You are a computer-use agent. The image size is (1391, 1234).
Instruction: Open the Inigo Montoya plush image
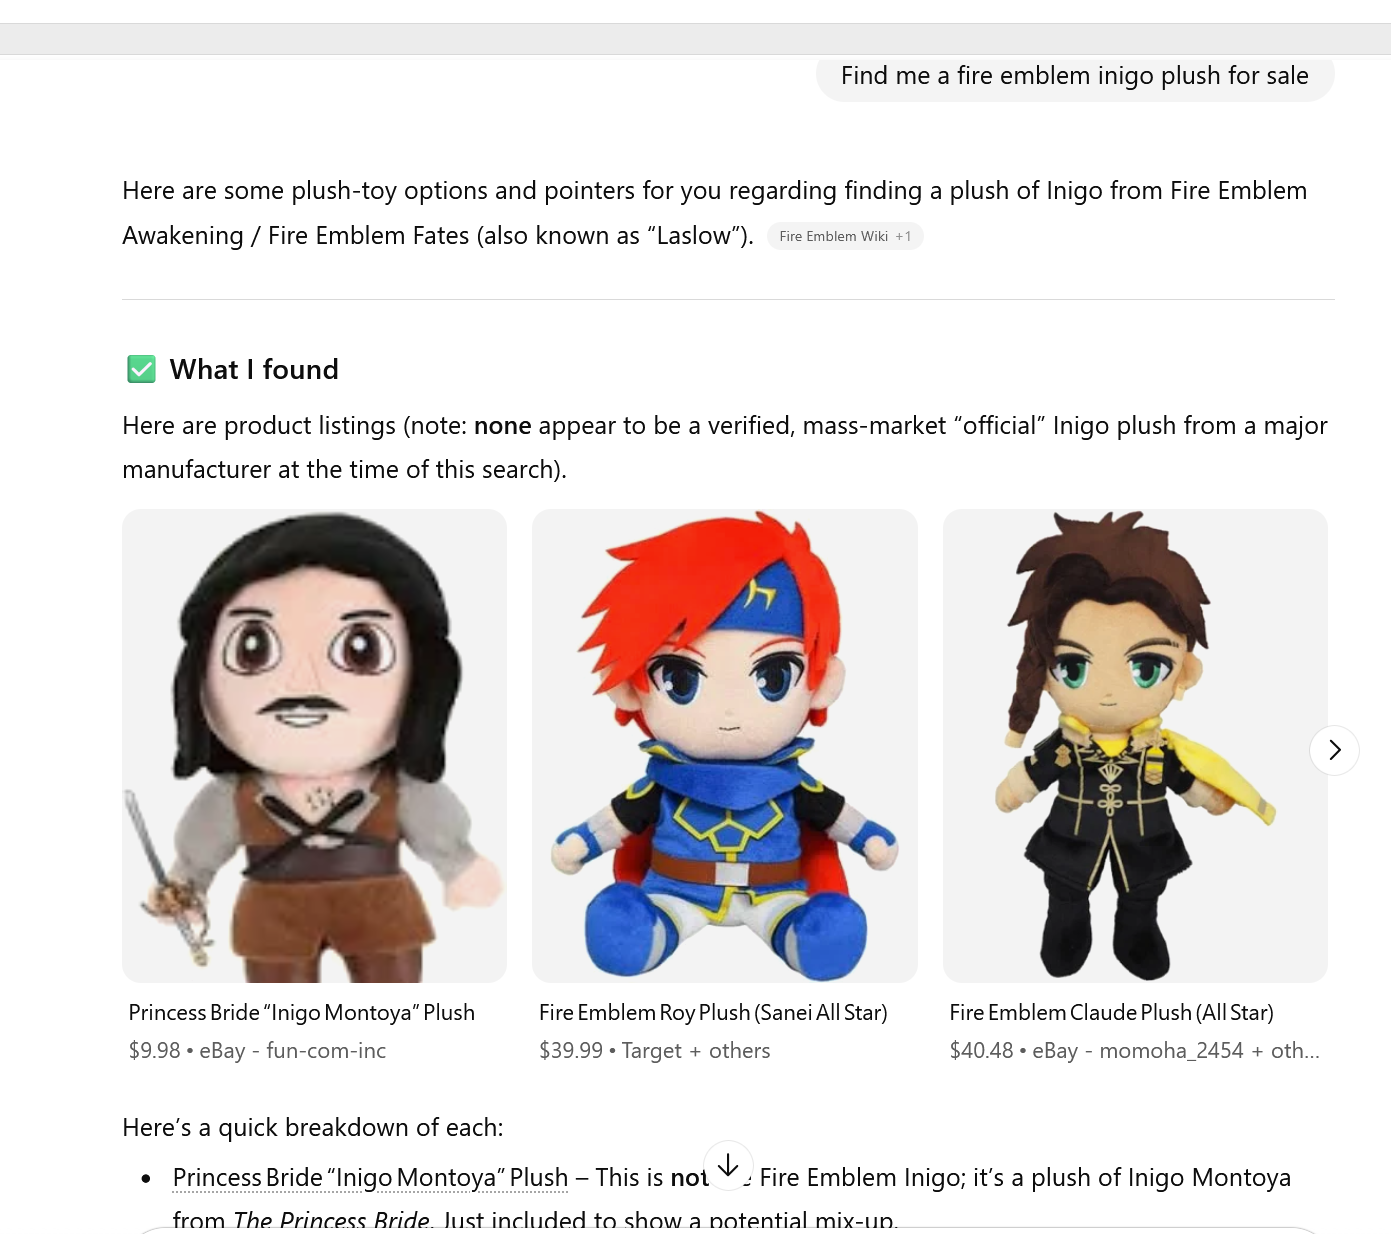[314, 746]
